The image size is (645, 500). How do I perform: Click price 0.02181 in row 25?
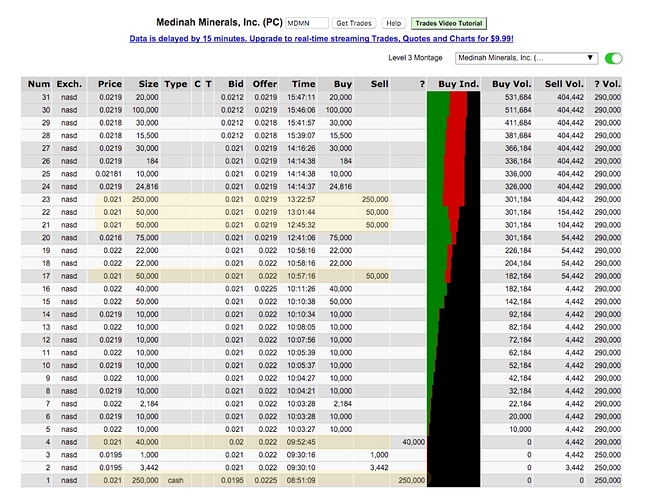tap(109, 174)
